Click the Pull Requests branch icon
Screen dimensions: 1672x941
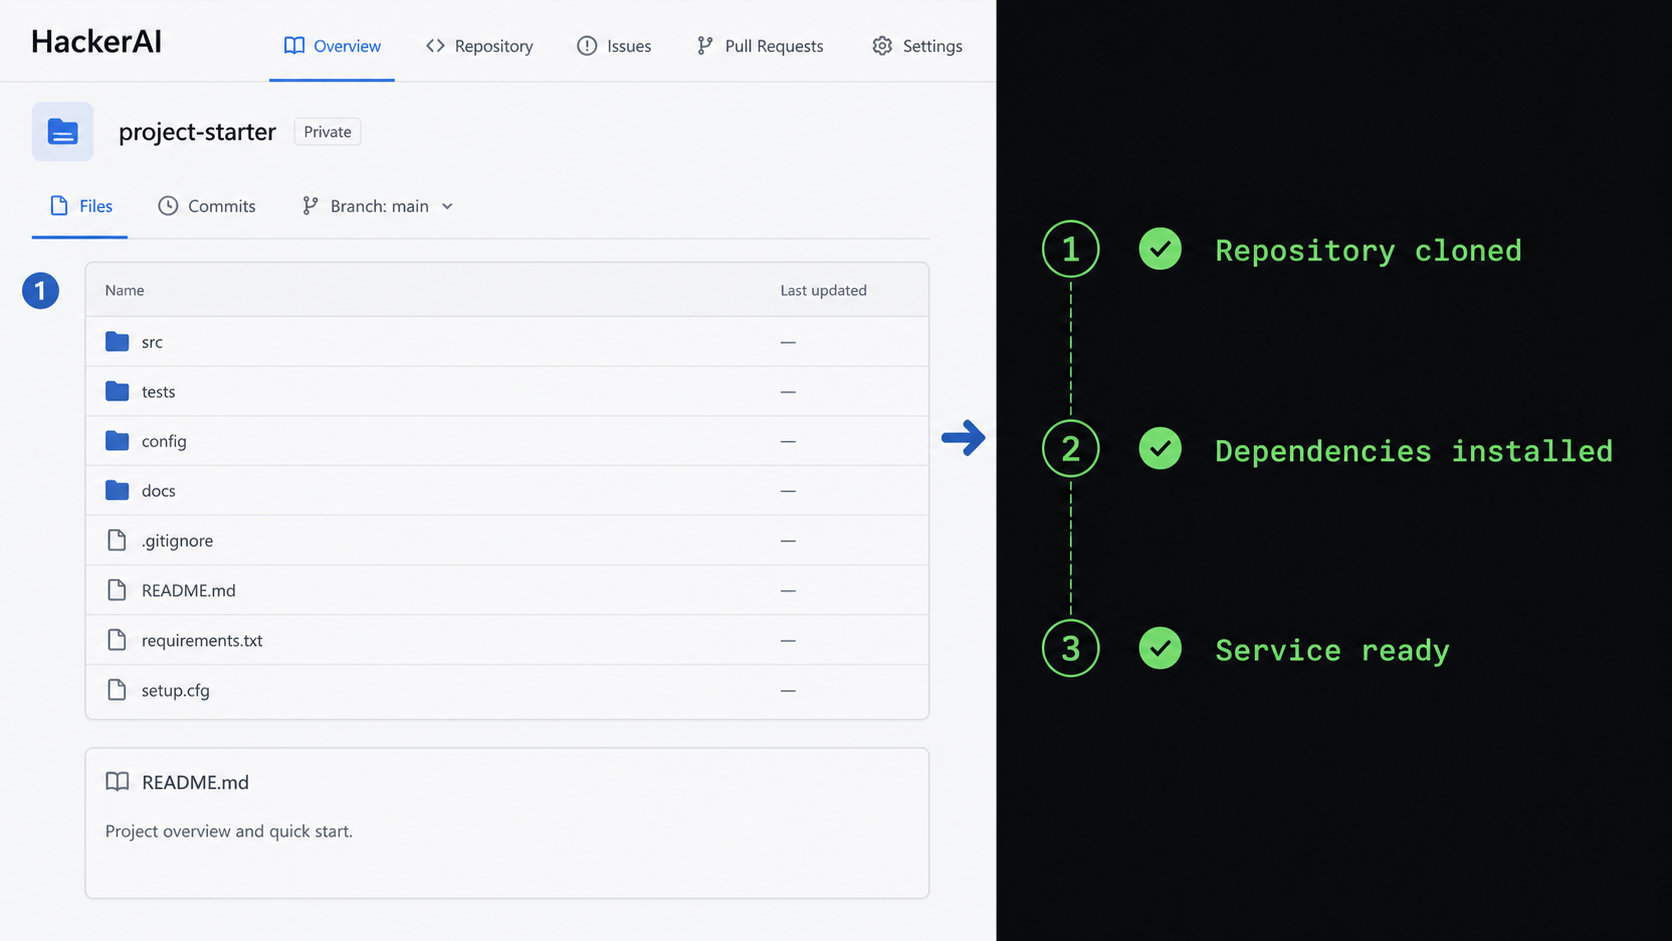click(x=705, y=46)
